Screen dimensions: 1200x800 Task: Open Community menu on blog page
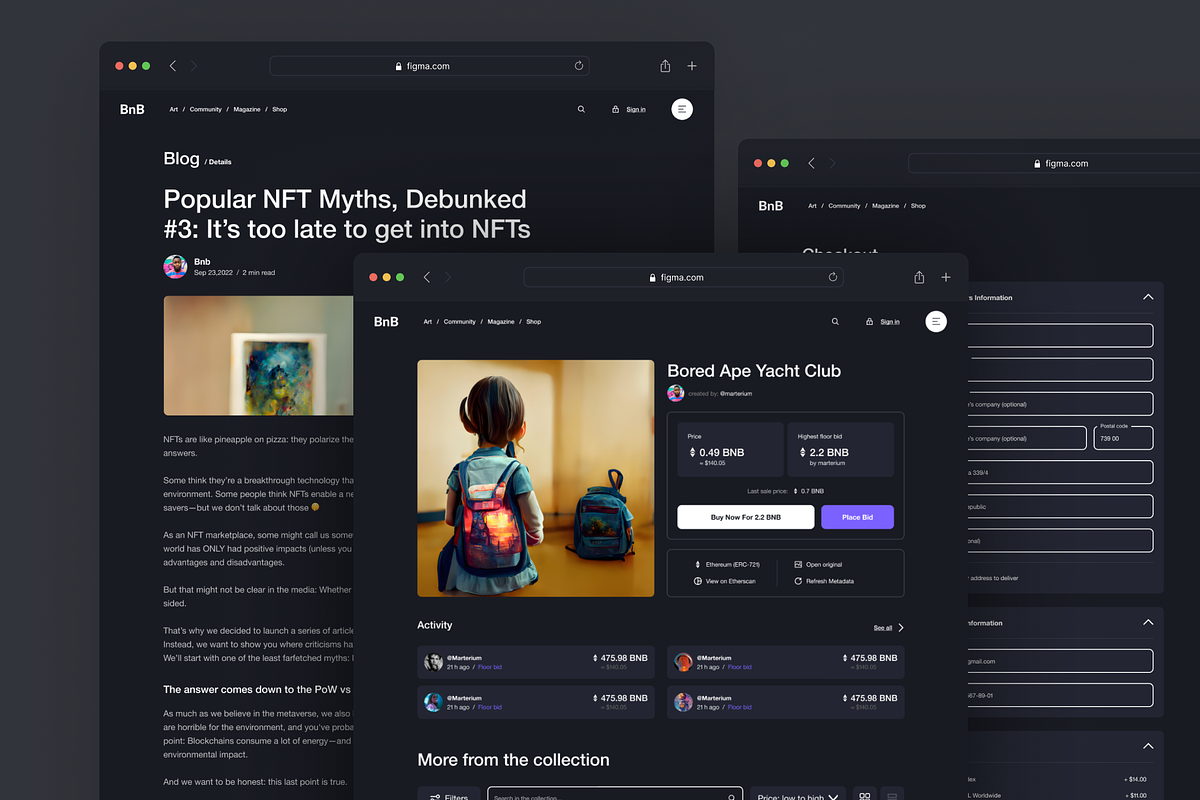(x=206, y=109)
